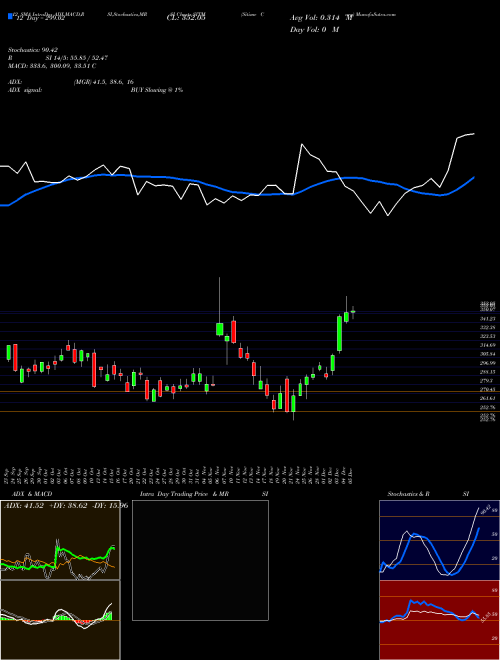This screenshot has width=500, height=660.
Task: Open the navy-blue Stochastics mini chart
Action: point(439,540)
